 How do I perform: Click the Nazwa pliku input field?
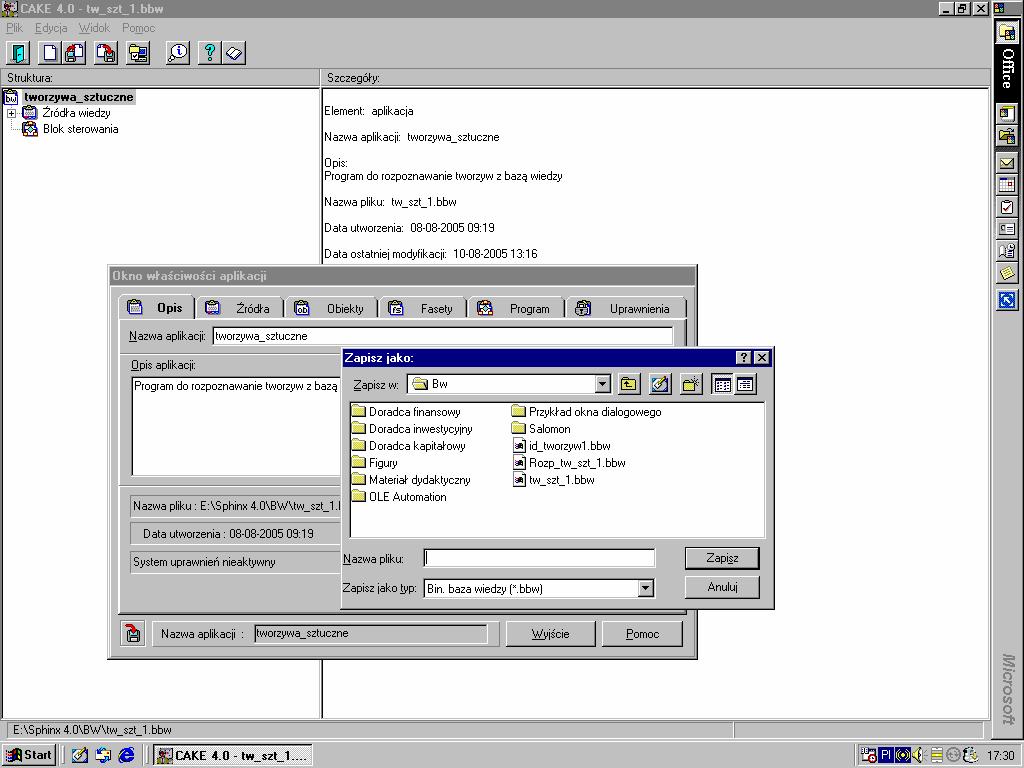539,558
